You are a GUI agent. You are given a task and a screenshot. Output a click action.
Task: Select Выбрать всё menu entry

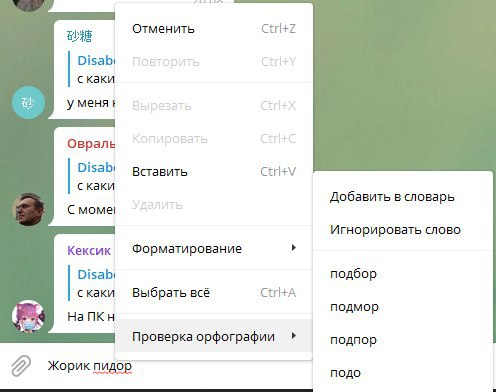214,293
